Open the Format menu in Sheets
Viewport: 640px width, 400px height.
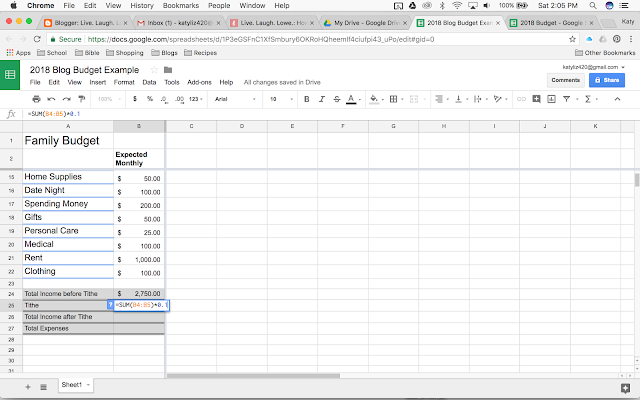[124, 82]
